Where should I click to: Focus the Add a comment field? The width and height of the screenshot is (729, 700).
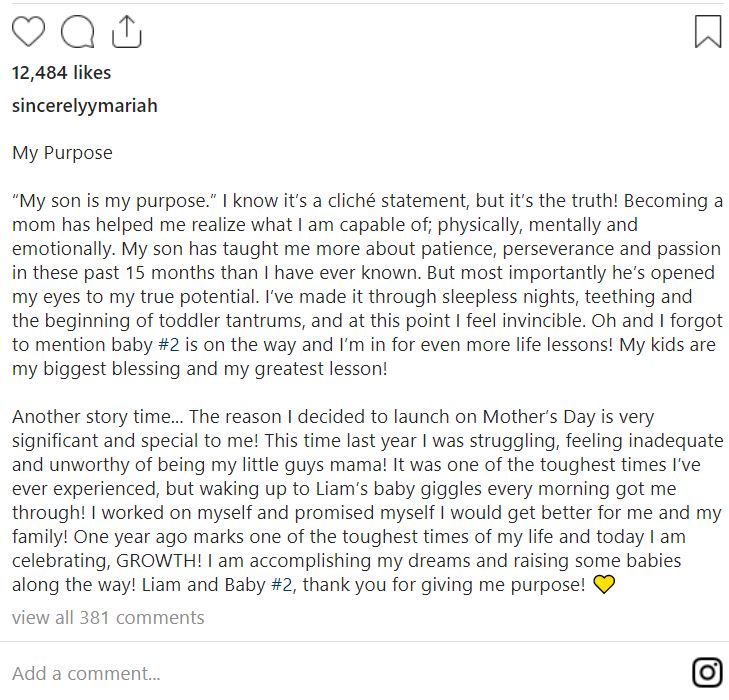click(344, 673)
